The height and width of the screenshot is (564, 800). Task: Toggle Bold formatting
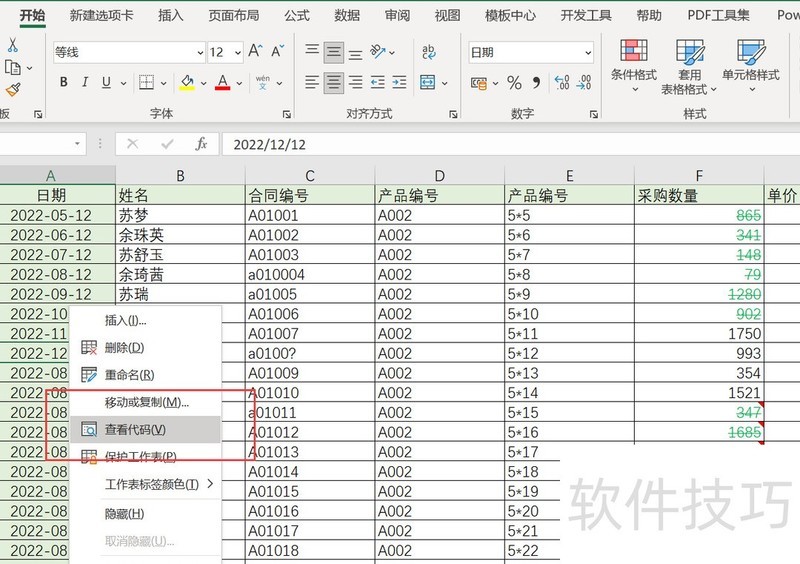pyautogui.click(x=64, y=83)
